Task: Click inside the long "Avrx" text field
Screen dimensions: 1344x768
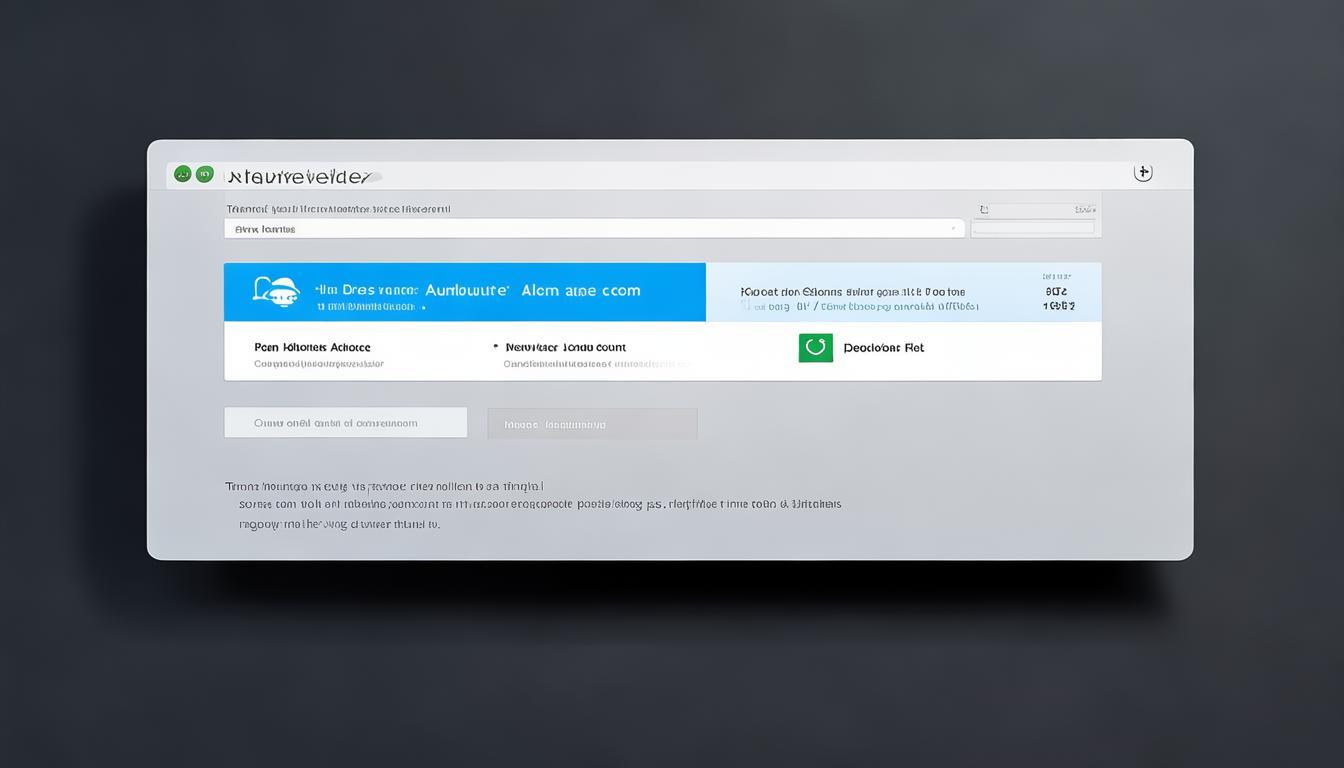Action: (x=590, y=229)
